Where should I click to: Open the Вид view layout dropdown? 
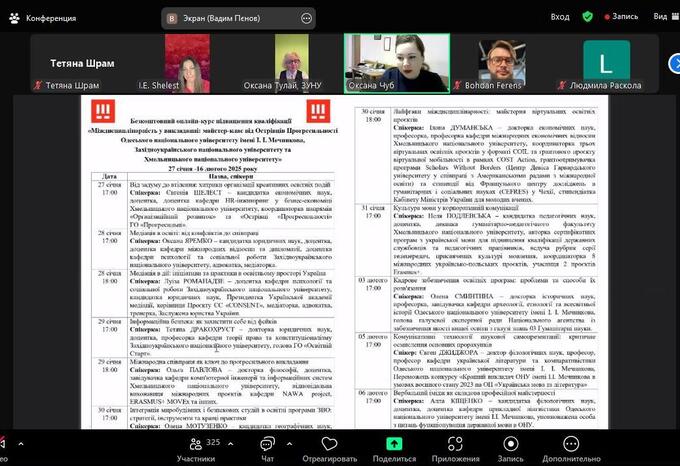pos(661,16)
